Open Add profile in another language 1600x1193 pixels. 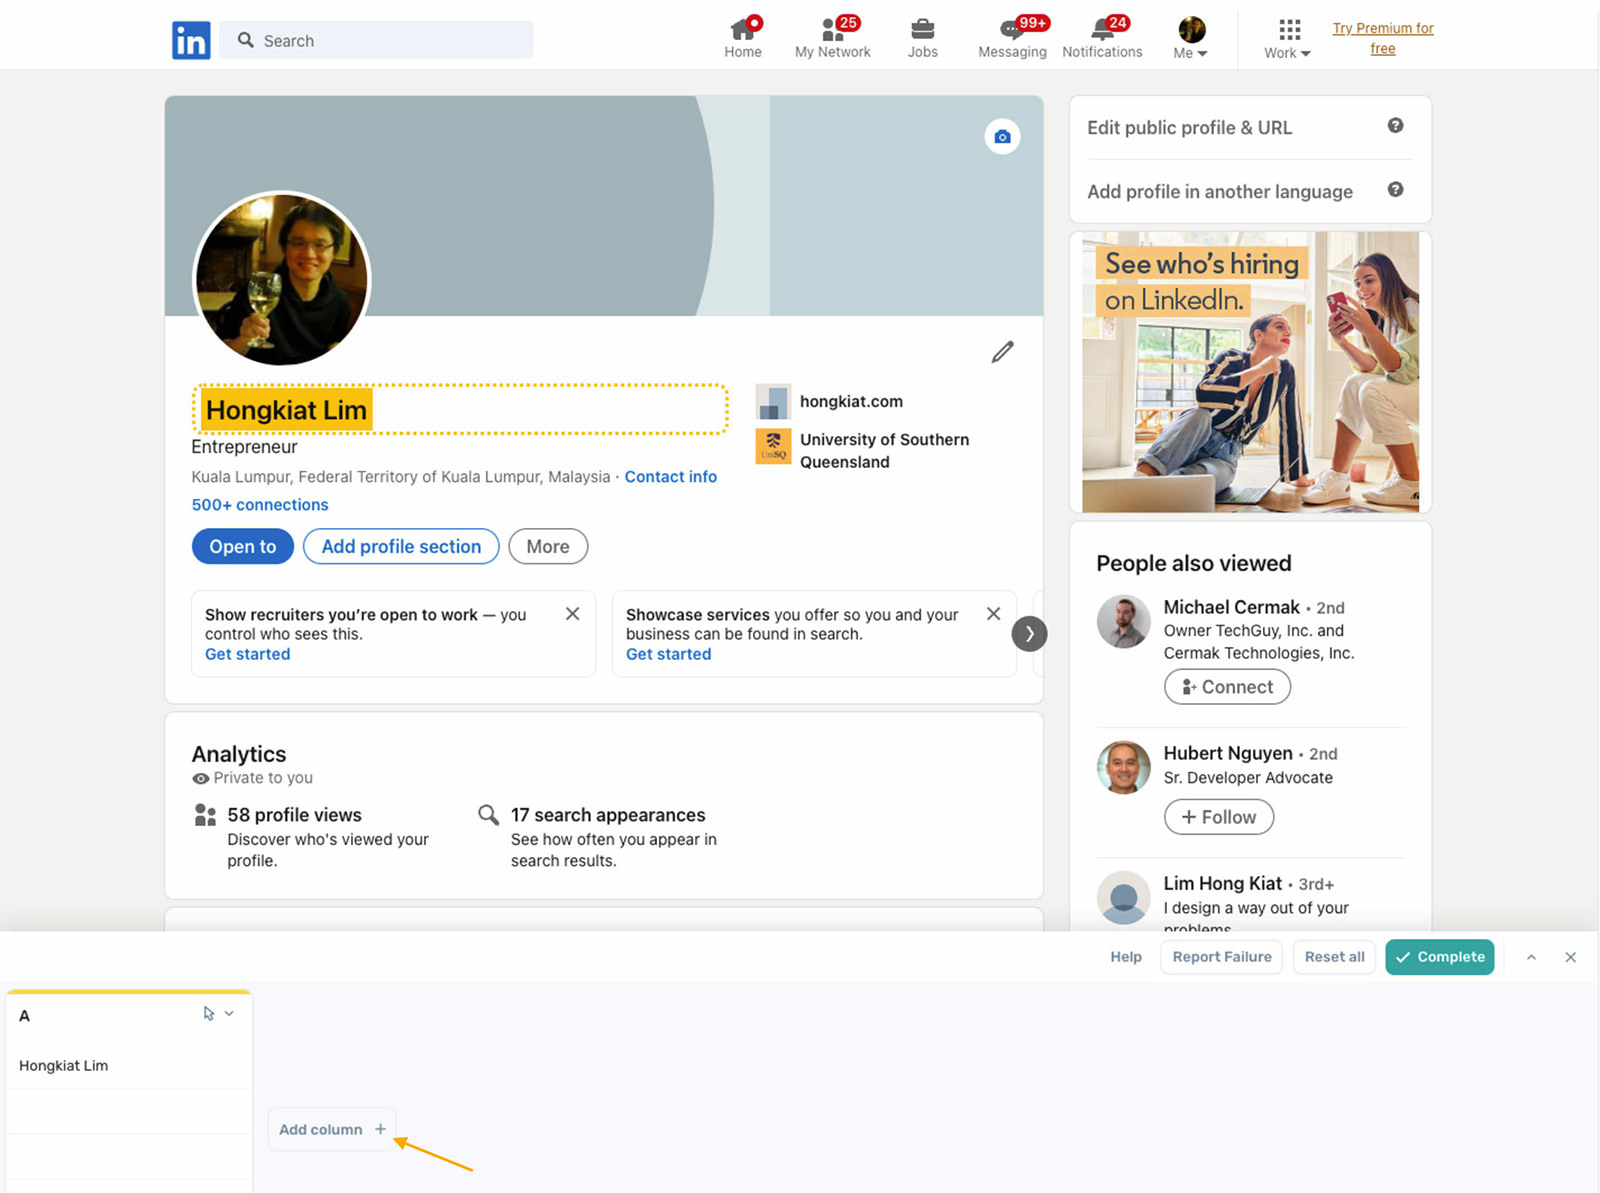[1219, 192]
